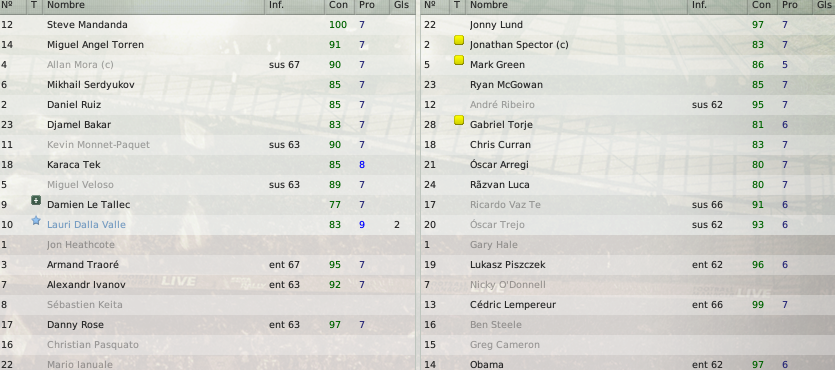Select Danny Rose in the substitutes list
835x370 pixels.
click(207, 325)
